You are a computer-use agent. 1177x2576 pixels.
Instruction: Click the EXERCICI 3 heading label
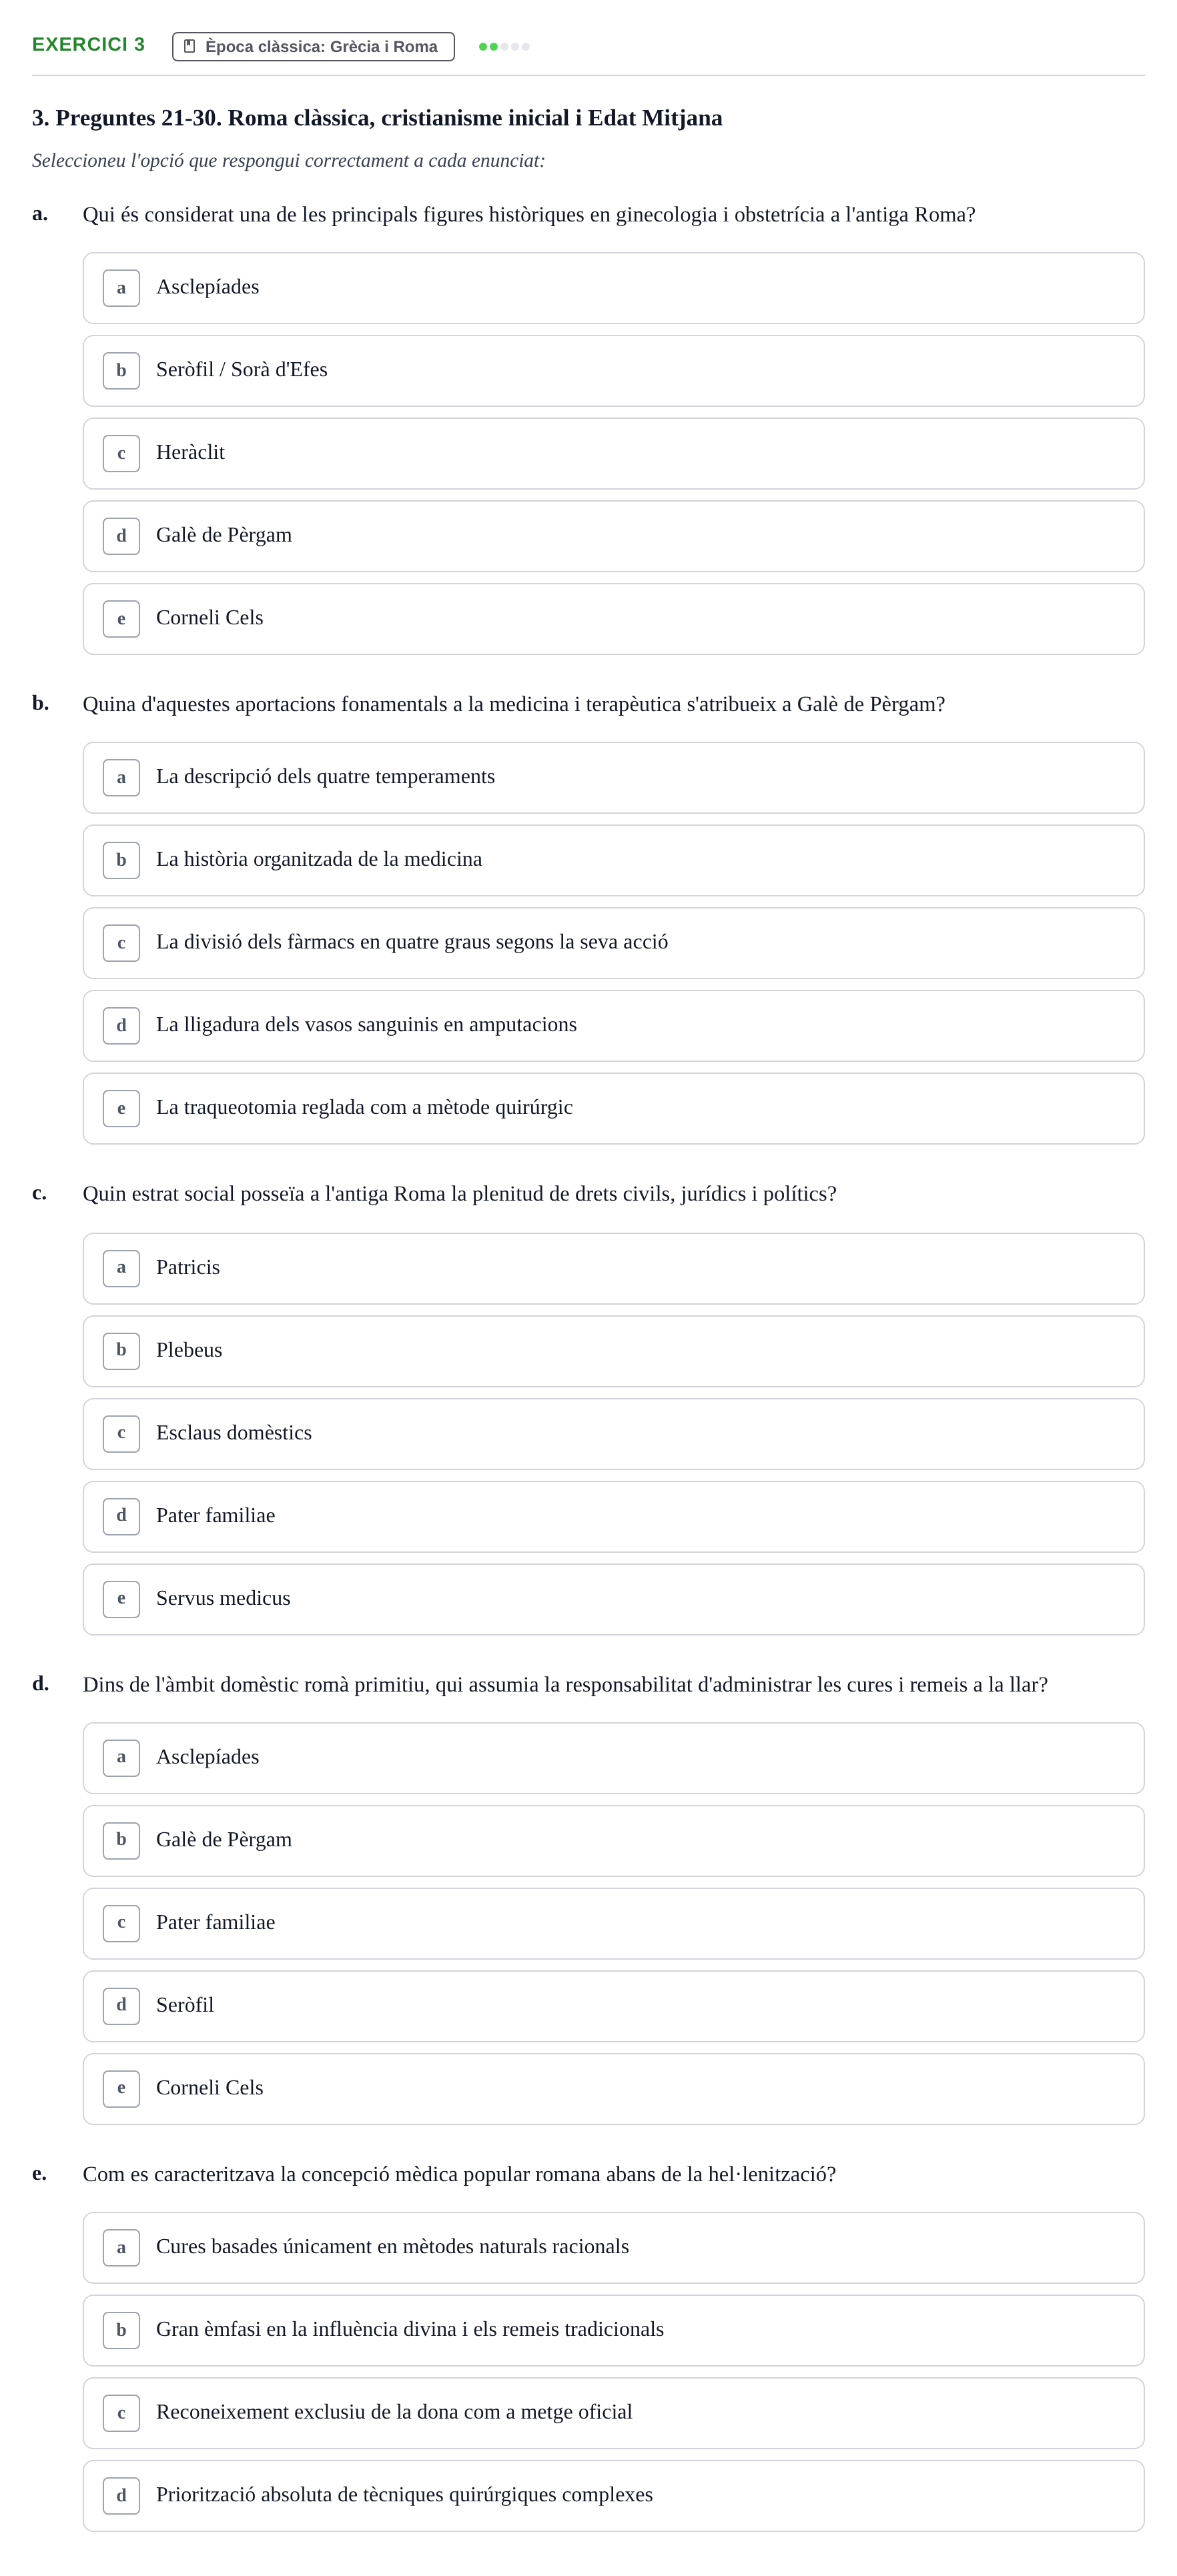(88, 45)
